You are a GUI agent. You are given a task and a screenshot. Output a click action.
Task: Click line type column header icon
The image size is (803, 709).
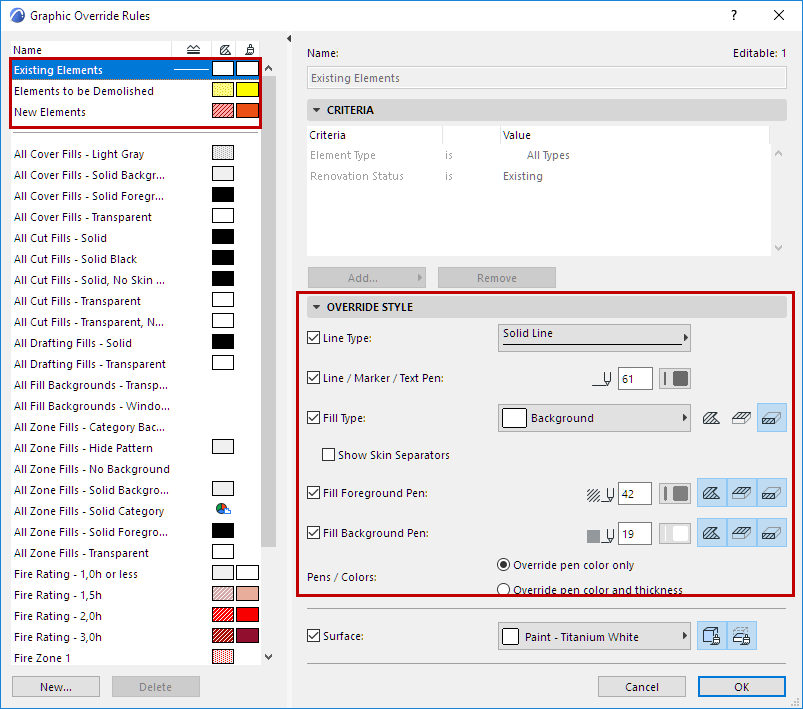coord(193,50)
